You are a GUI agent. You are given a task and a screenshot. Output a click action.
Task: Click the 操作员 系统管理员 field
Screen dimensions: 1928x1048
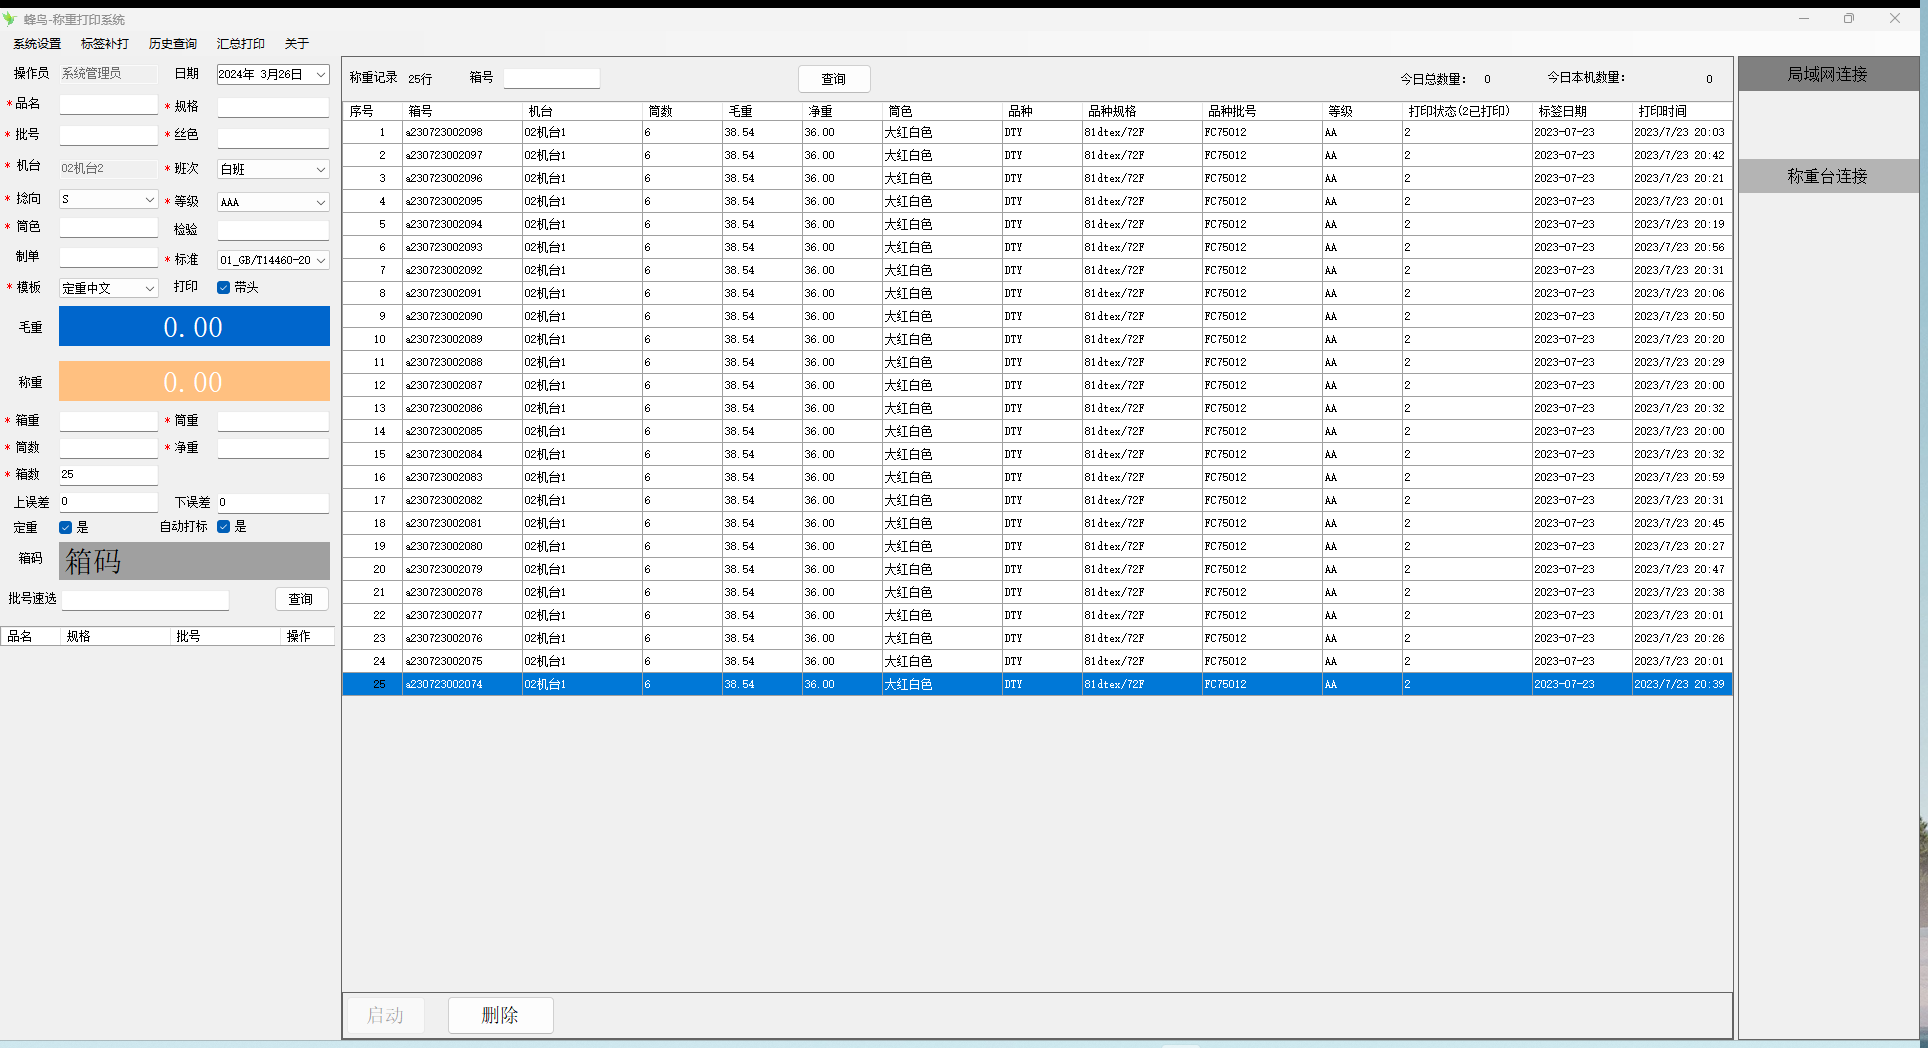[x=108, y=74]
